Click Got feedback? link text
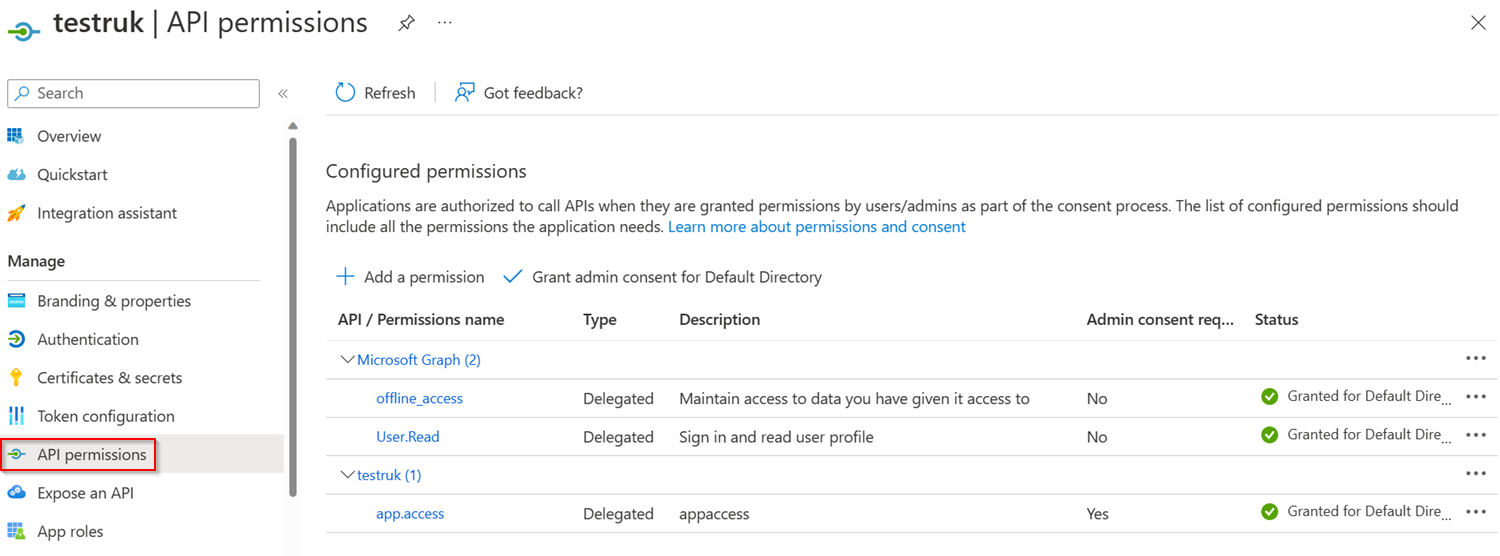 click(533, 93)
